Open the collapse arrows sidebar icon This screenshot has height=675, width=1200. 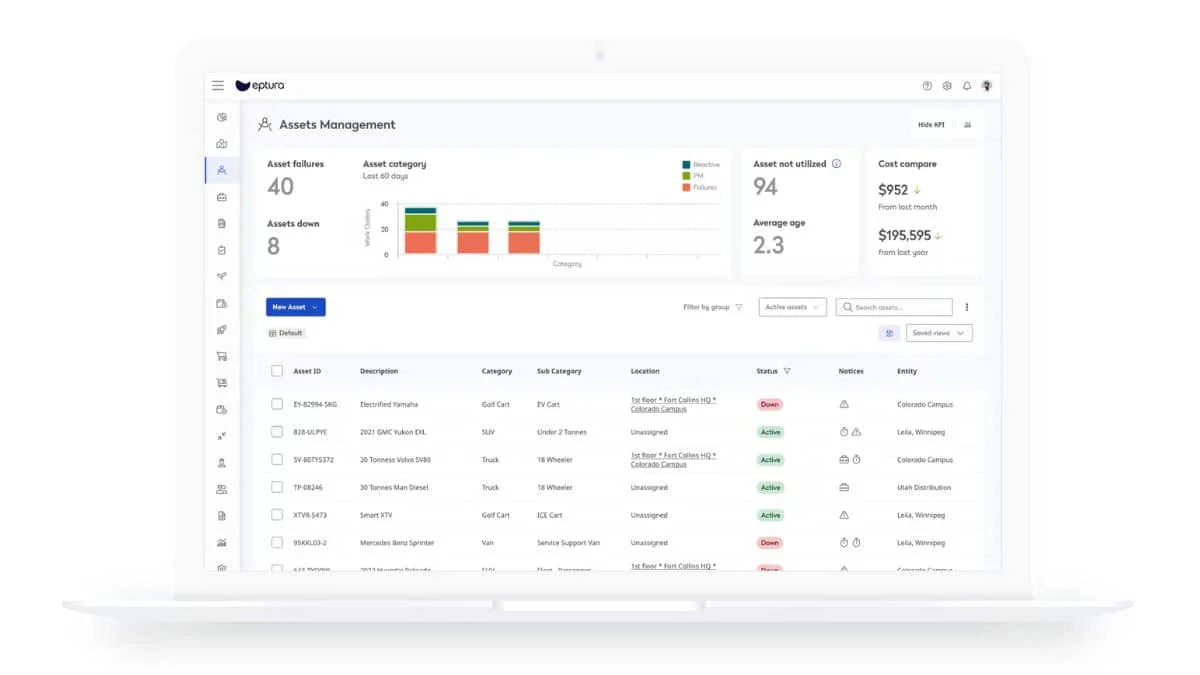(x=222, y=436)
